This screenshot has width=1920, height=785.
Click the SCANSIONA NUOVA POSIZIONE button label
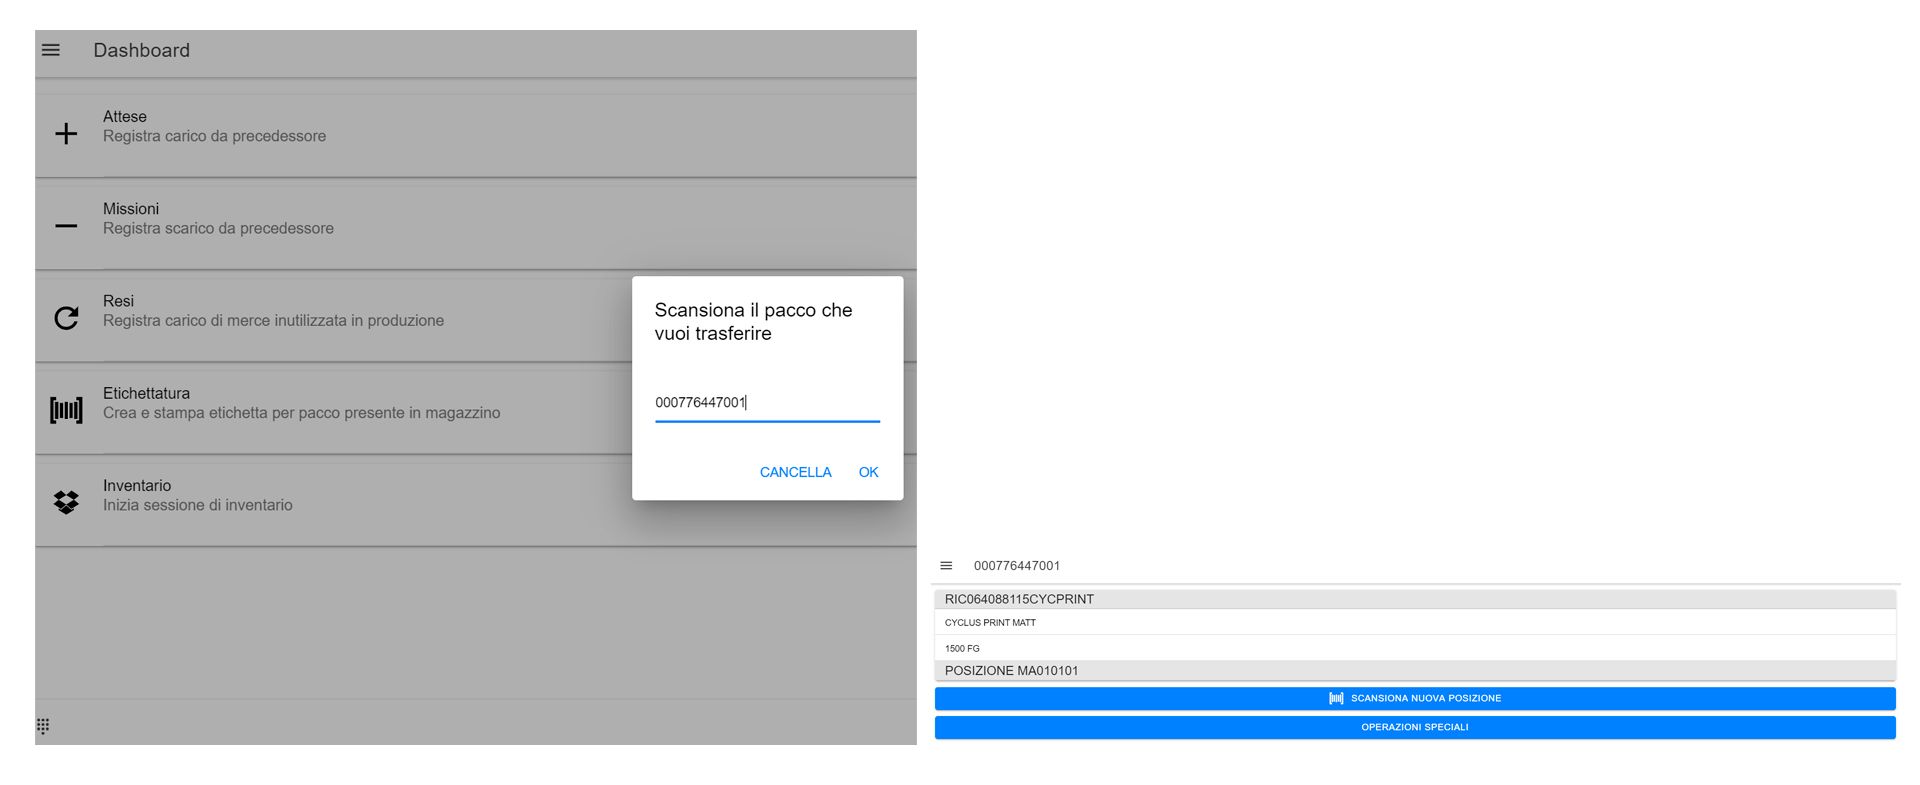[x=1426, y=698]
